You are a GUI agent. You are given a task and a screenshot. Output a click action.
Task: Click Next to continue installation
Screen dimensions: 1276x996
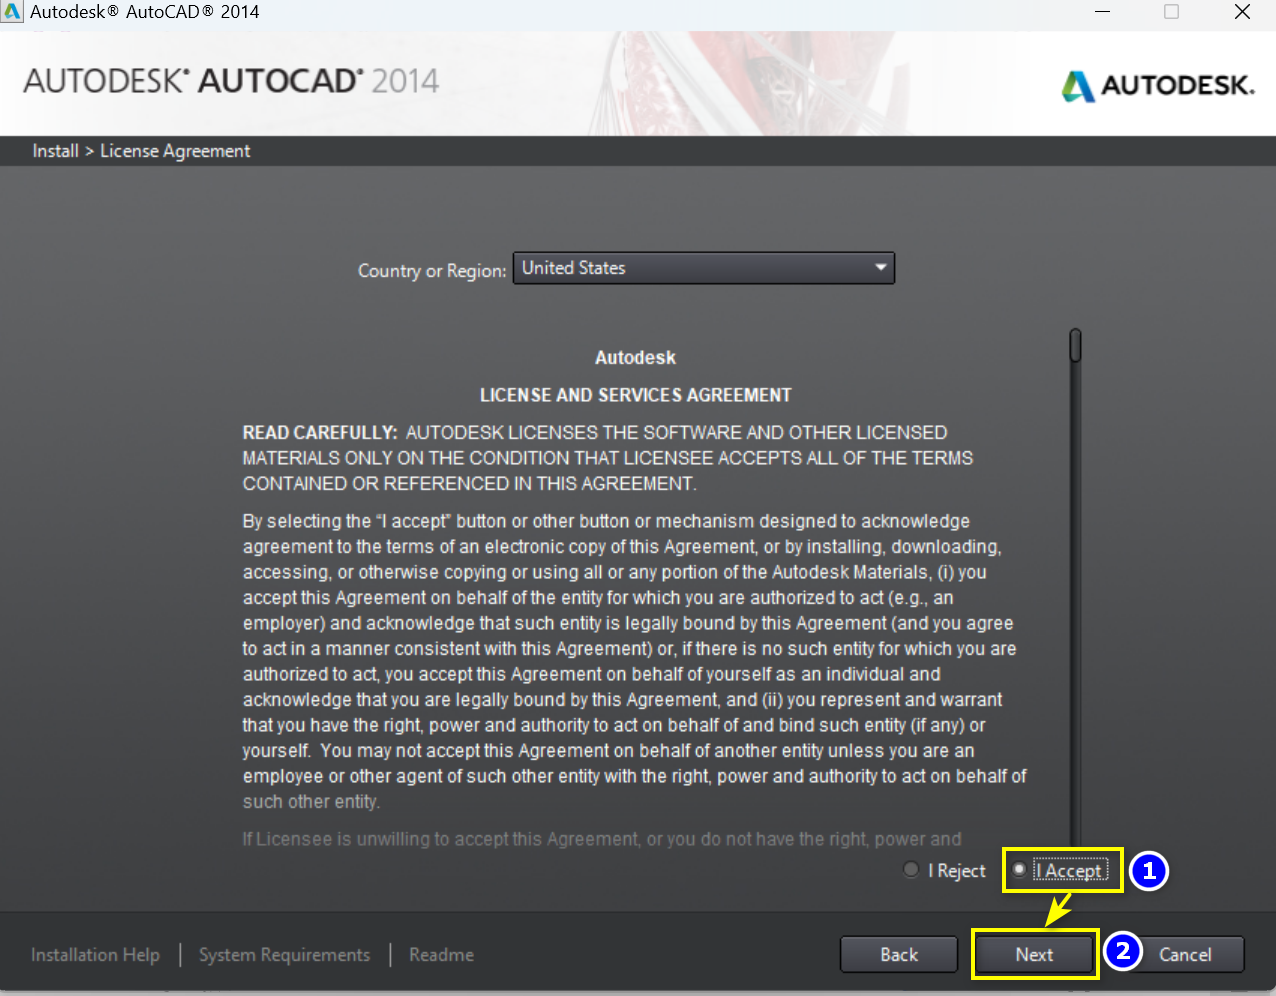1034,955
